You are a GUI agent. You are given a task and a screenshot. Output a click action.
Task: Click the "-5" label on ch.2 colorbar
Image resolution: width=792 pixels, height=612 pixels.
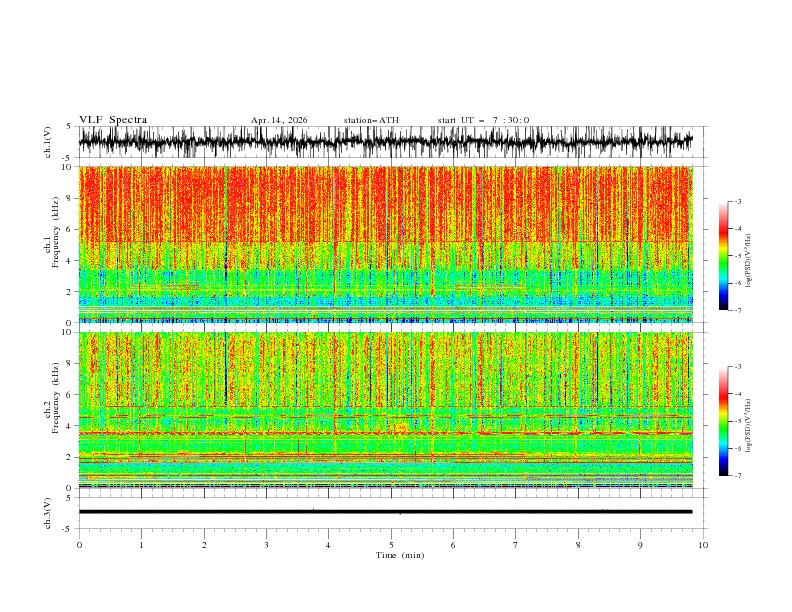tap(737, 421)
